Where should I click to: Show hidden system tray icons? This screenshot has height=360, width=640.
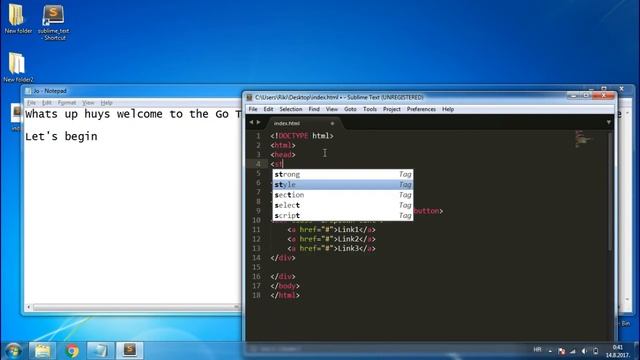[x=550, y=351]
